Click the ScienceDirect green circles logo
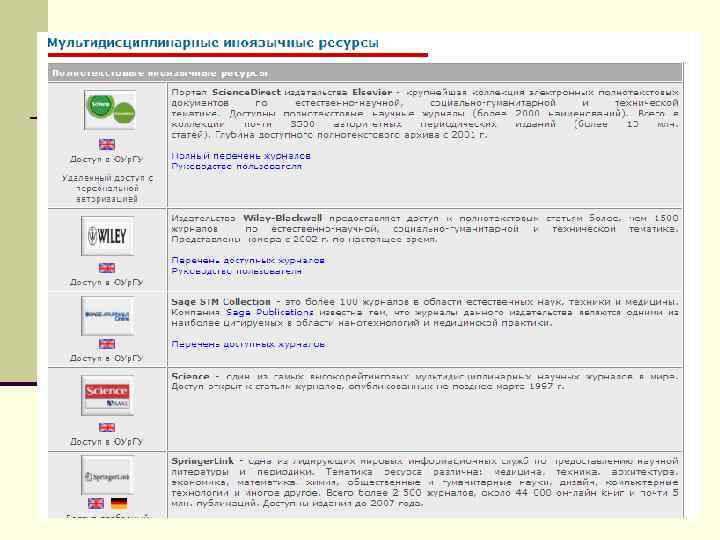Viewport: 720px width, 540px height. tap(110, 110)
